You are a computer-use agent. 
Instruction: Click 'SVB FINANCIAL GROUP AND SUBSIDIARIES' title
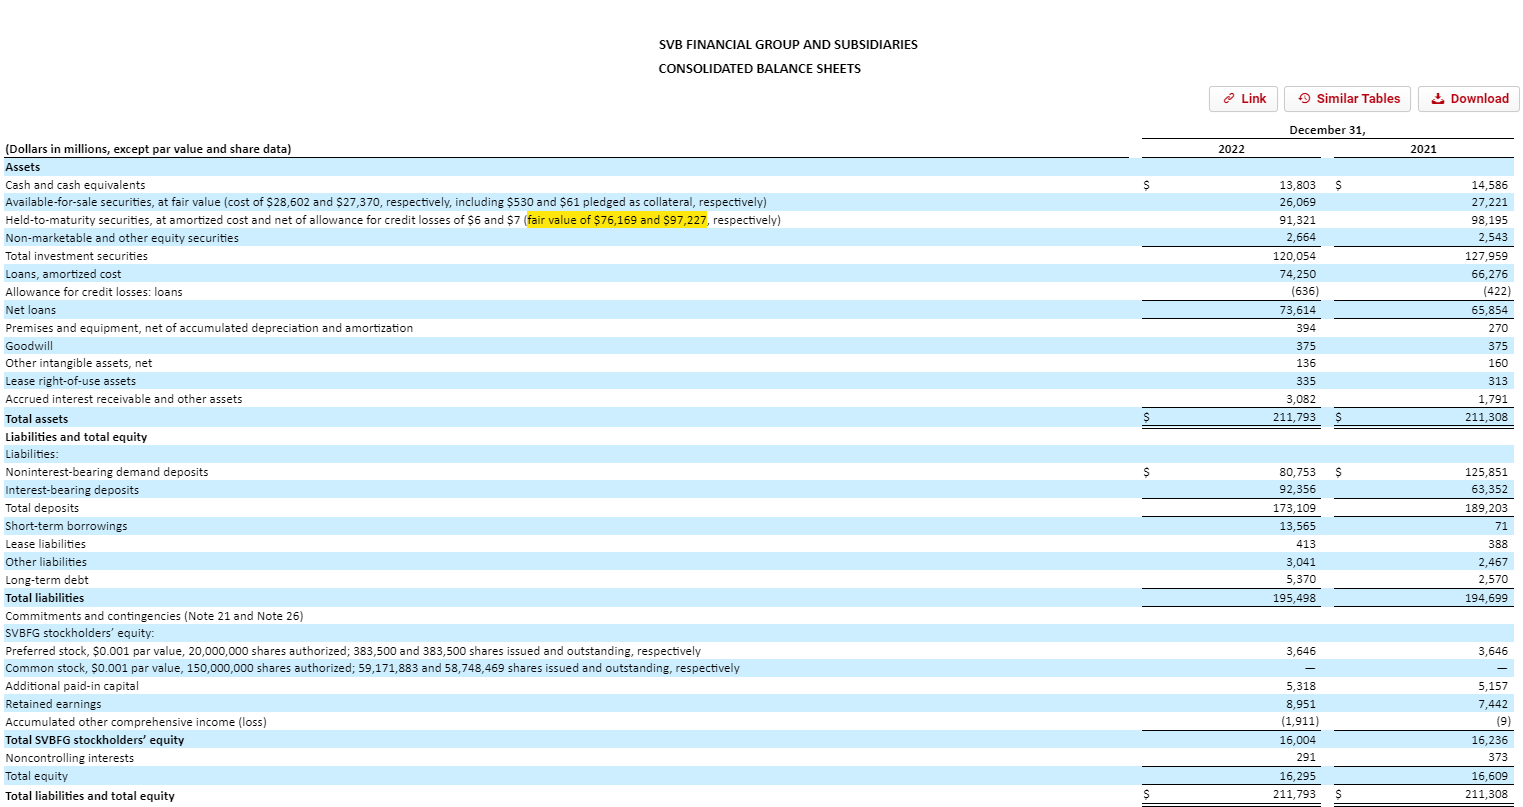[x=788, y=45]
